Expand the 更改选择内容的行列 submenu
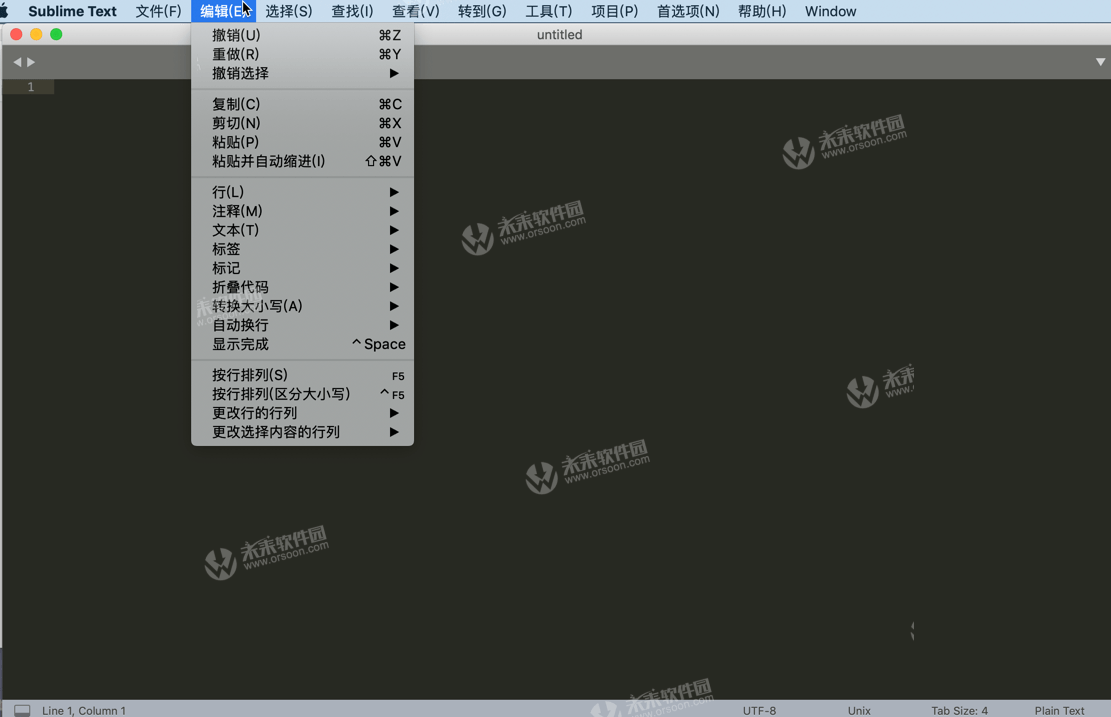Screen dimensions: 1111x717 click(303, 432)
